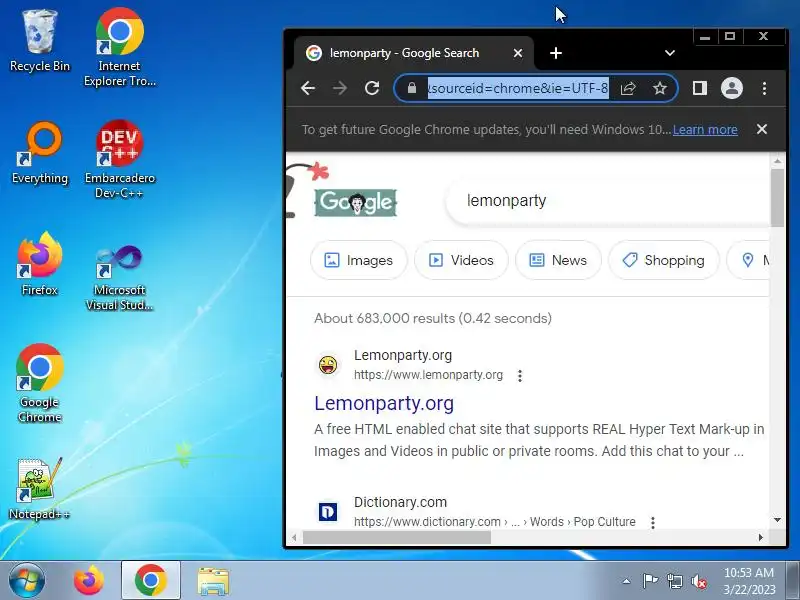Click Chrome forward navigation arrow
Image resolution: width=800 pixels, height=600 pixels.
(340, 88)
